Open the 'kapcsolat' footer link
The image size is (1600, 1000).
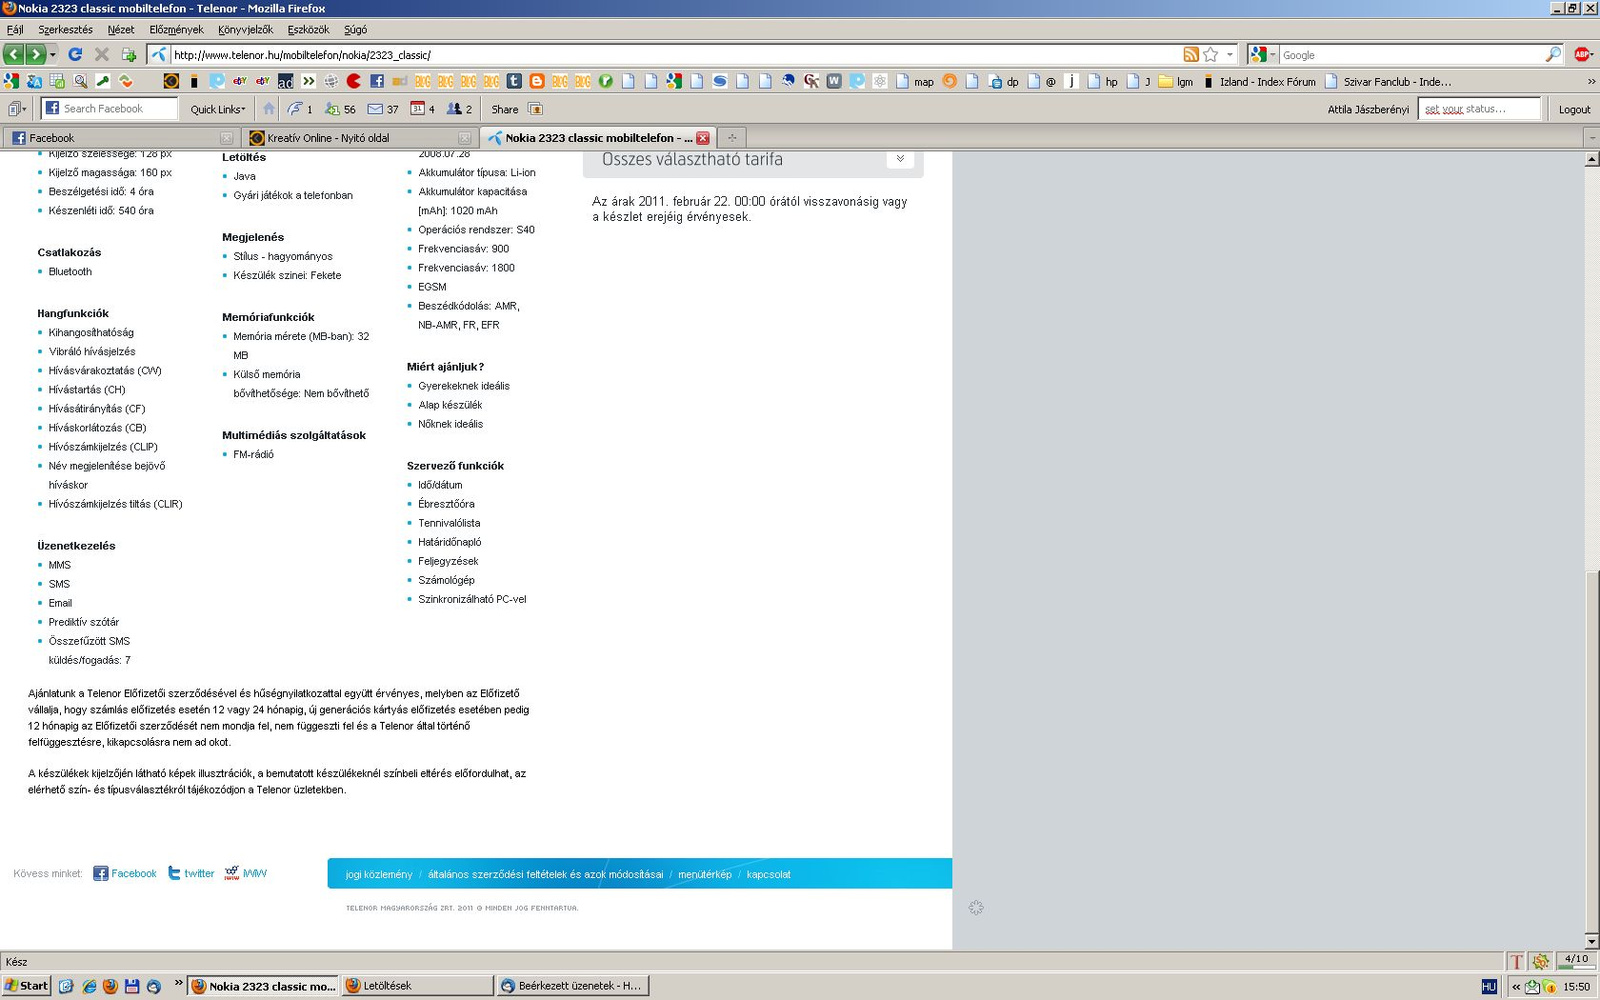[x=768, y=874]
